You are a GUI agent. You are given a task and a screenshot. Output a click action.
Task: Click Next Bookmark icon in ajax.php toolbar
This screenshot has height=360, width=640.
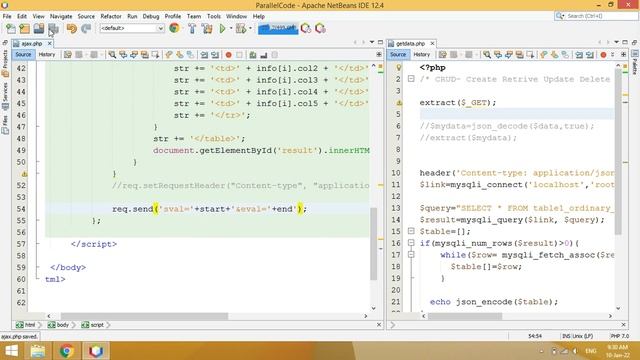(180, 55)
